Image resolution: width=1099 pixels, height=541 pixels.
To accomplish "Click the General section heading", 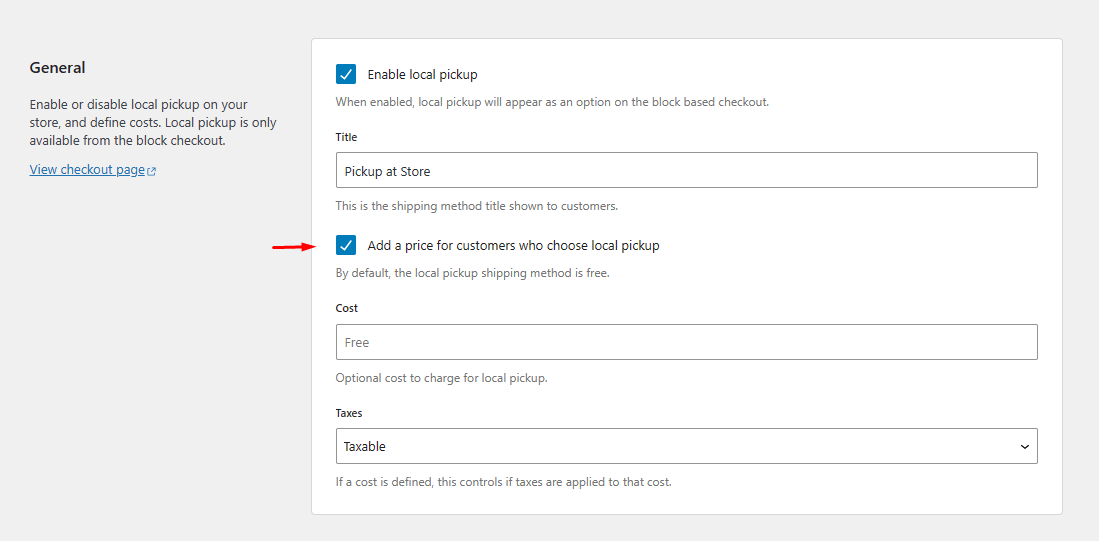I will pyautogui.click(x=57, y=68).
